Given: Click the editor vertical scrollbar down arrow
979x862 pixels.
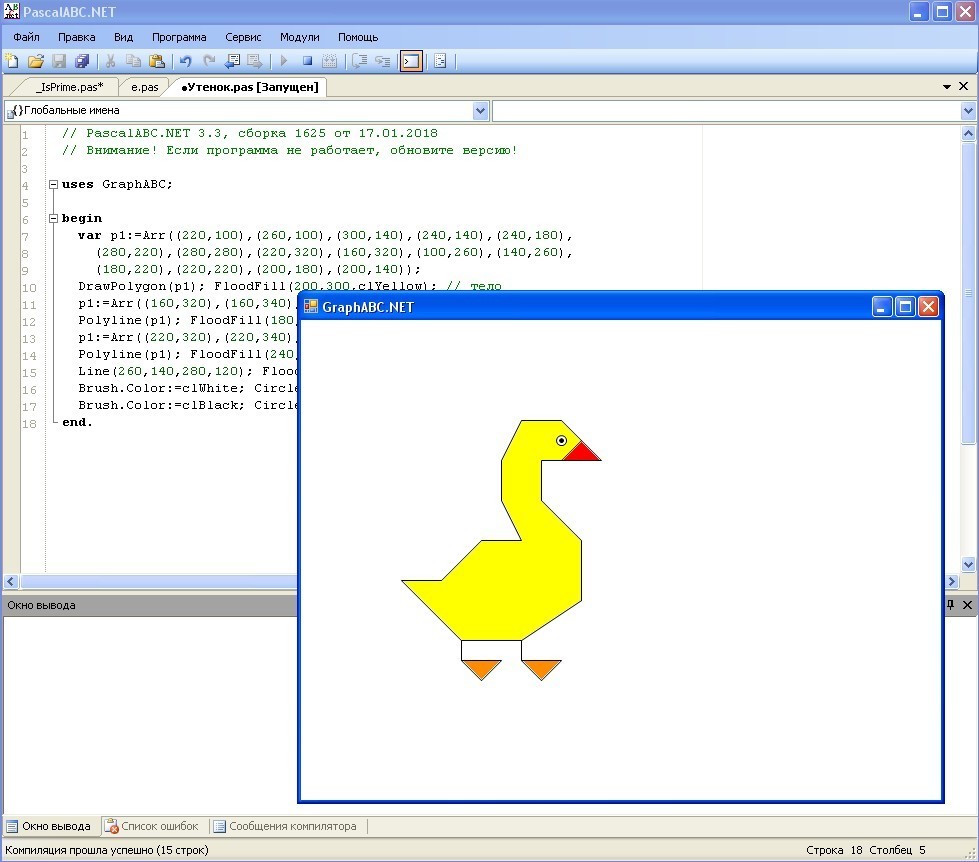Looking at the screenshot, I should (968, 564).
